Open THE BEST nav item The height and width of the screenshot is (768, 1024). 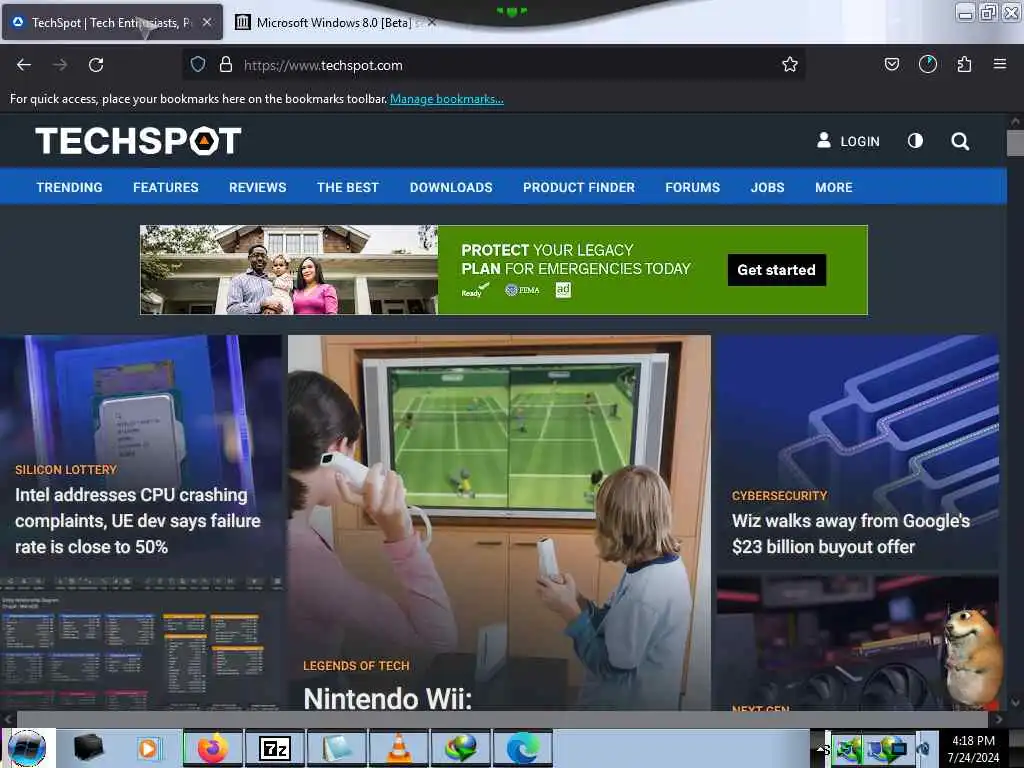click(x=348, y=187)
